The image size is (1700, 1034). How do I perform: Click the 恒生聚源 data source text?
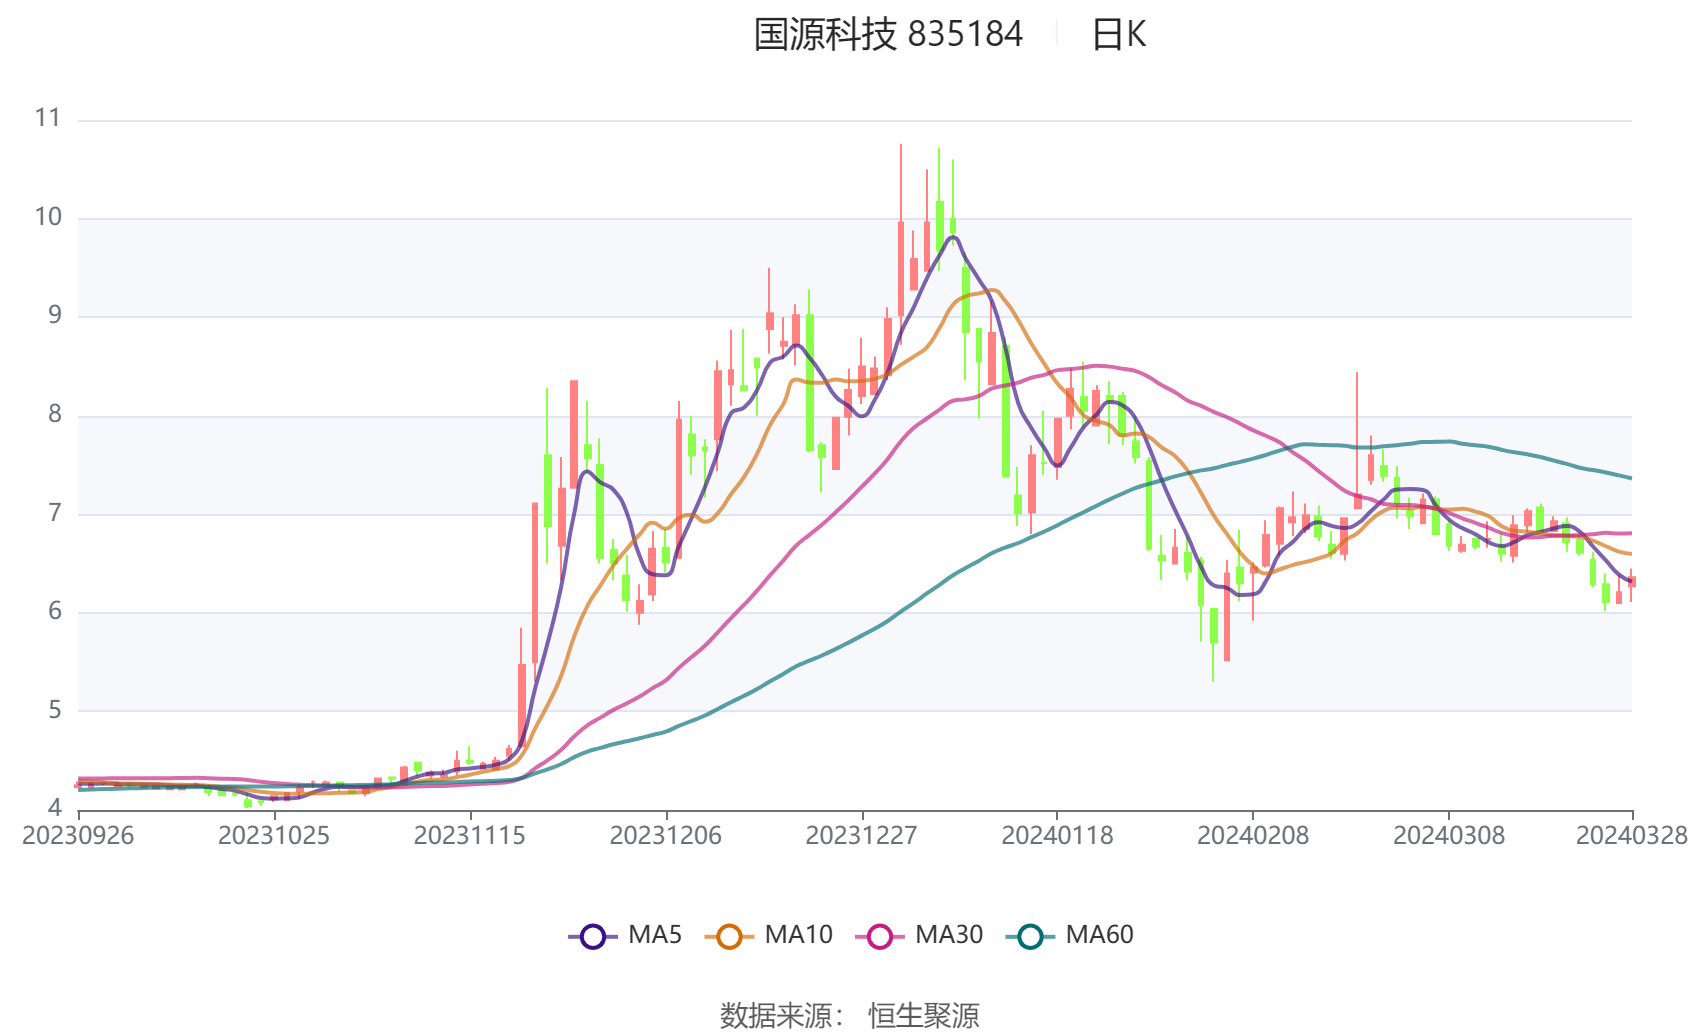click(x=923, y=1015)
